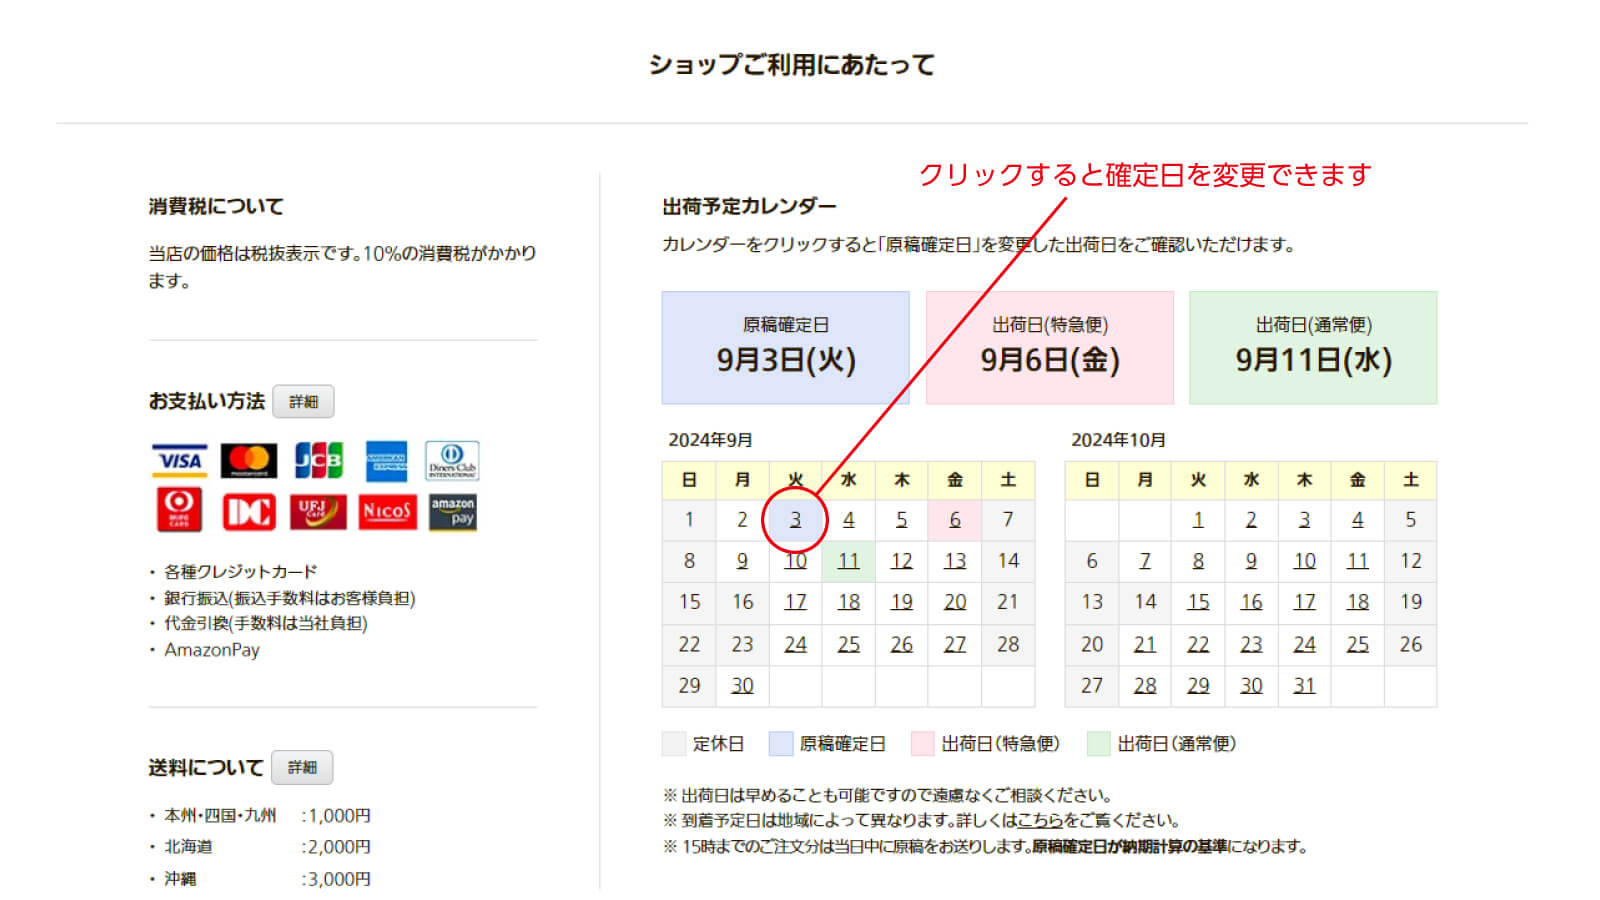Screen dimensions: 1600x900
Task: Choose September 24 in the calendar
Action: [x=795, y=645]
